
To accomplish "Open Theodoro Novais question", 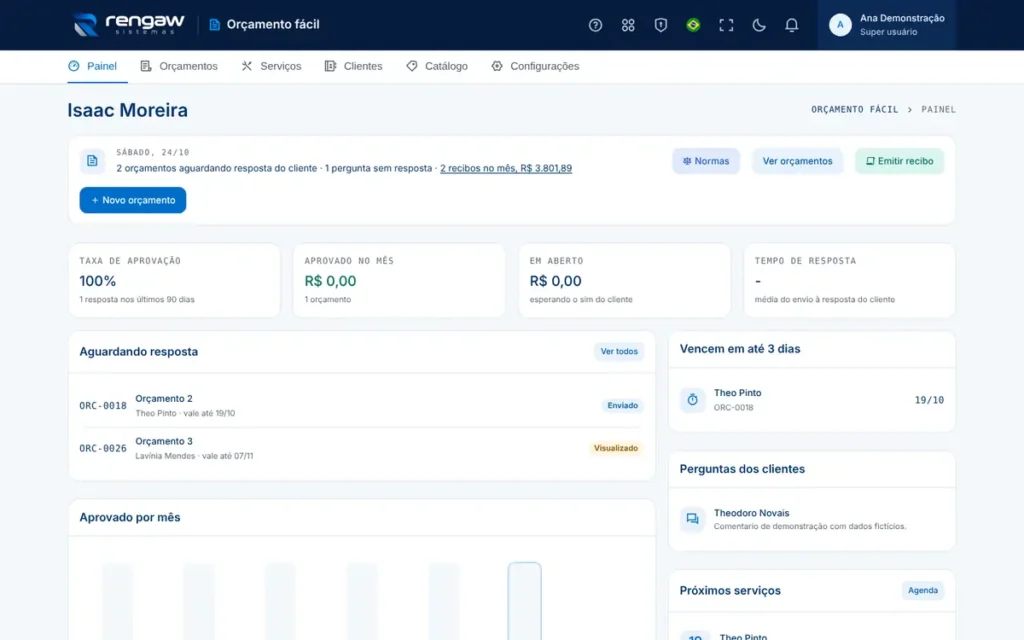I will coord(812,519).
